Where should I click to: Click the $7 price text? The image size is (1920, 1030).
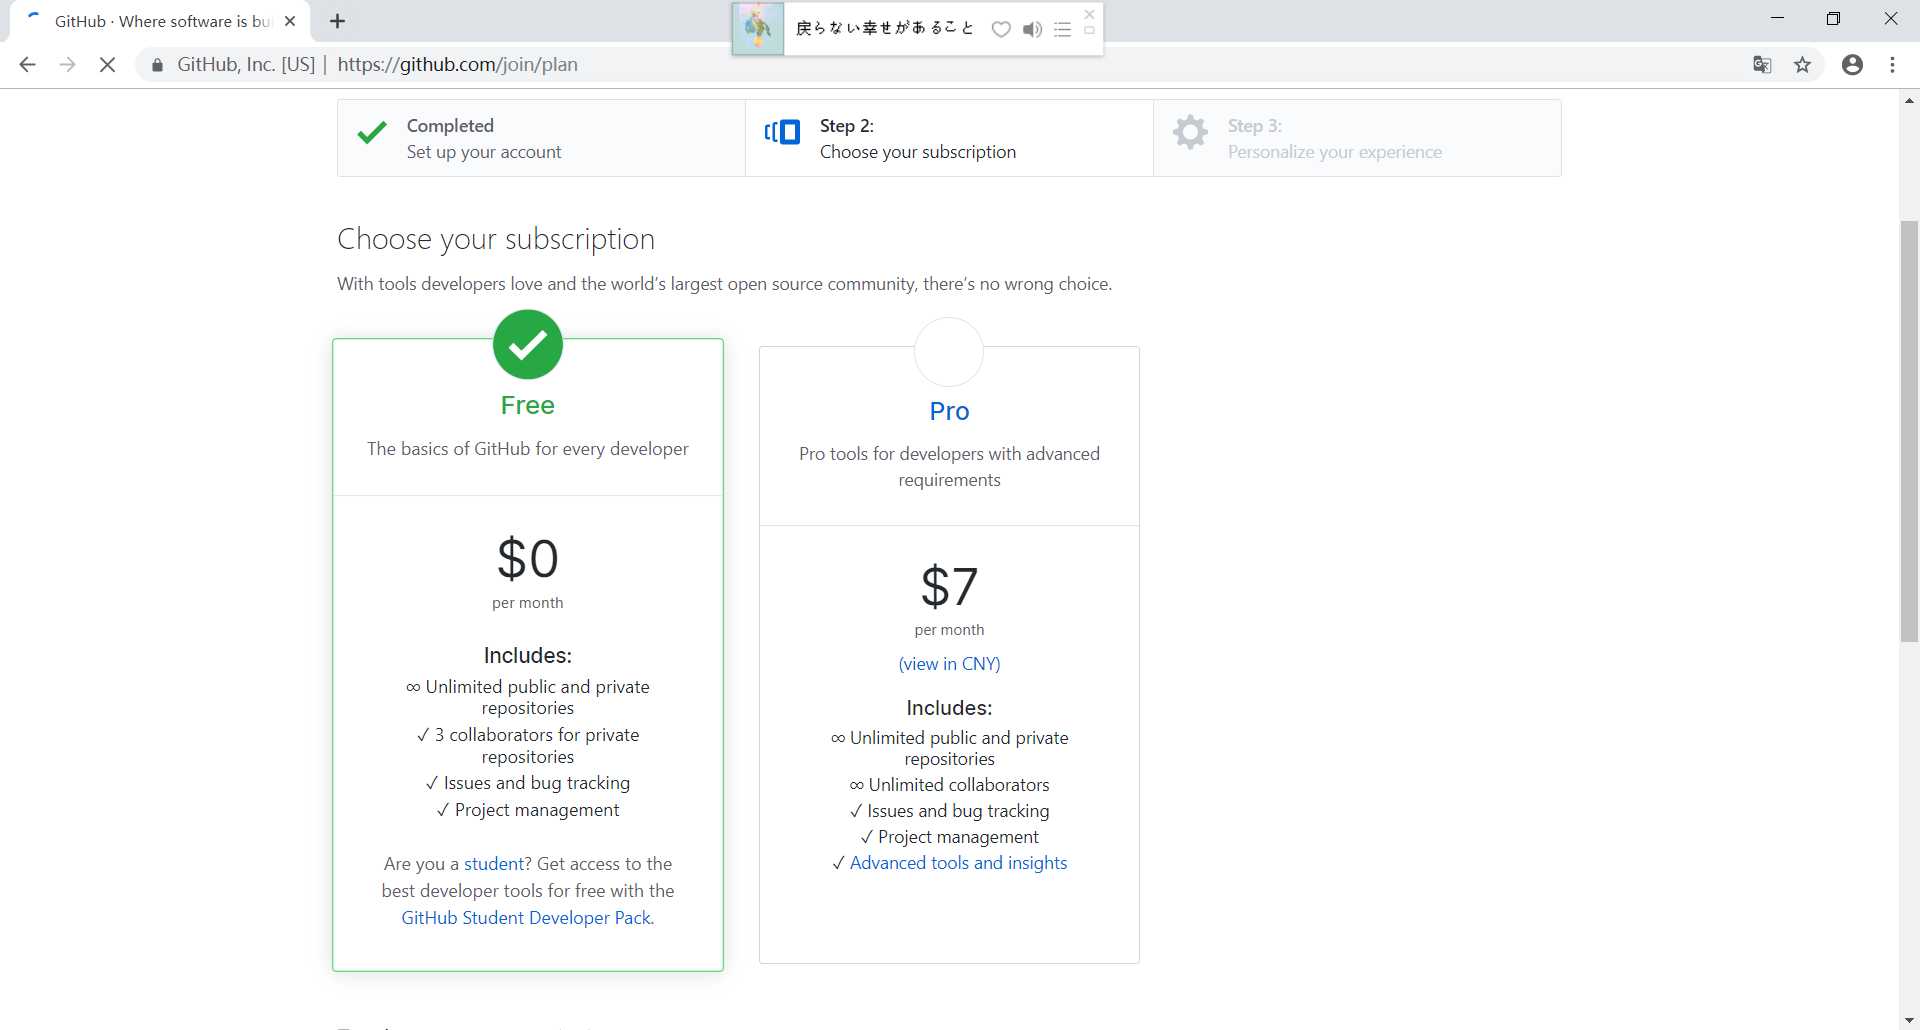tap(949, 586)
